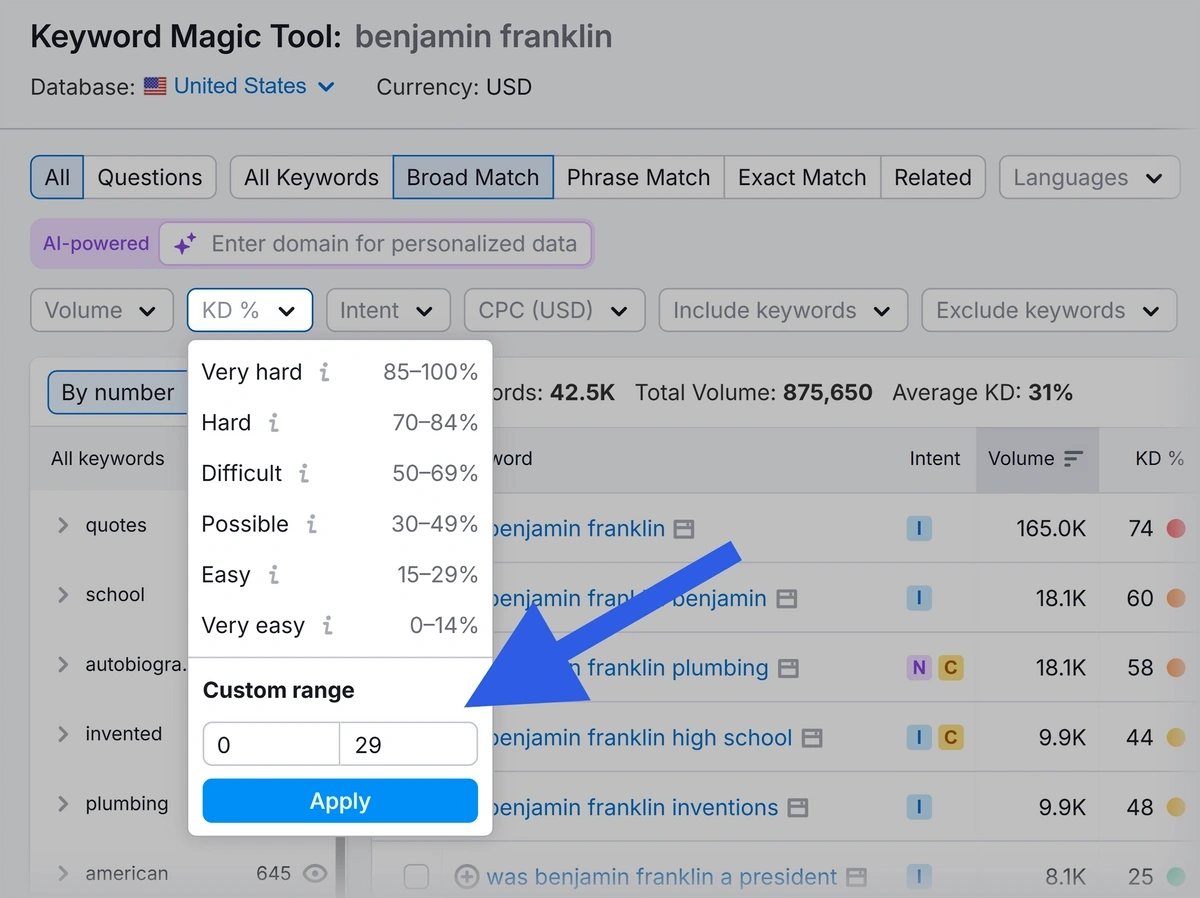Click the Volume column sort icon
Viewport: 1200px width, 898px height.
click(1073, 459)
